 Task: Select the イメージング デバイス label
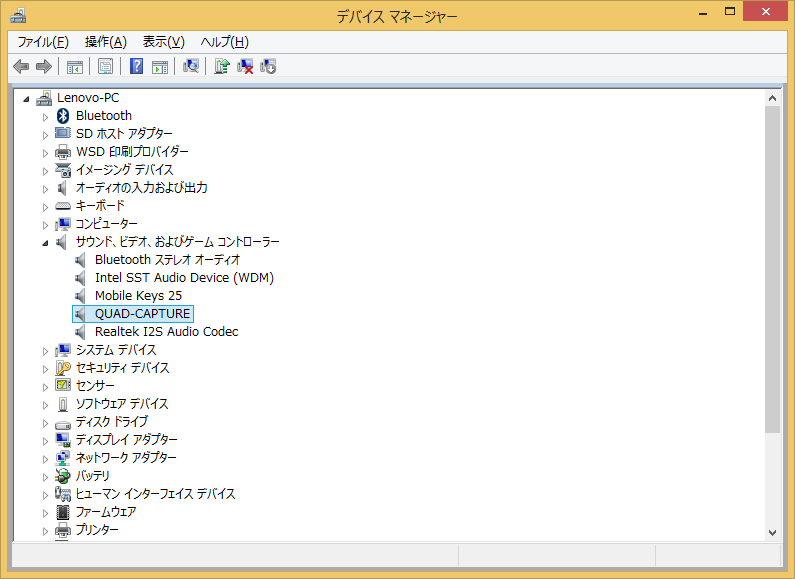click(125, 170)
